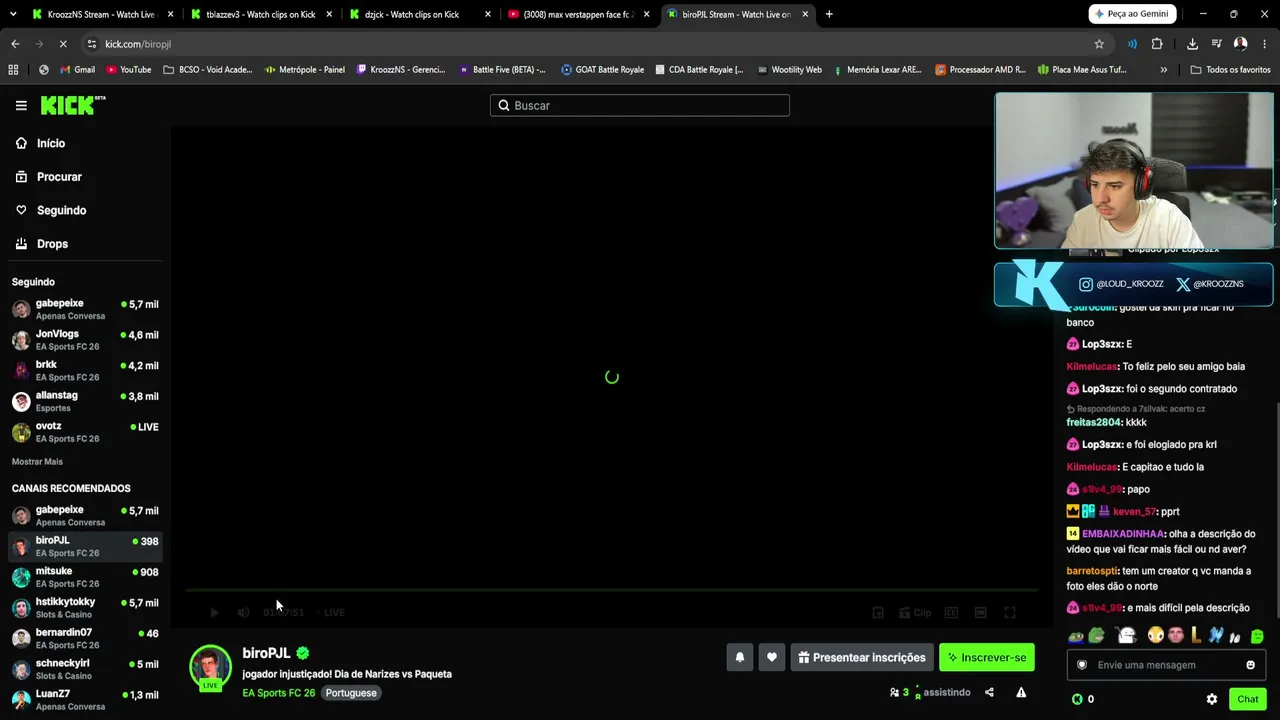Screen dimensions: 1280x720
Task: Toggle closed captions in the player
Action: pos(951,612)
